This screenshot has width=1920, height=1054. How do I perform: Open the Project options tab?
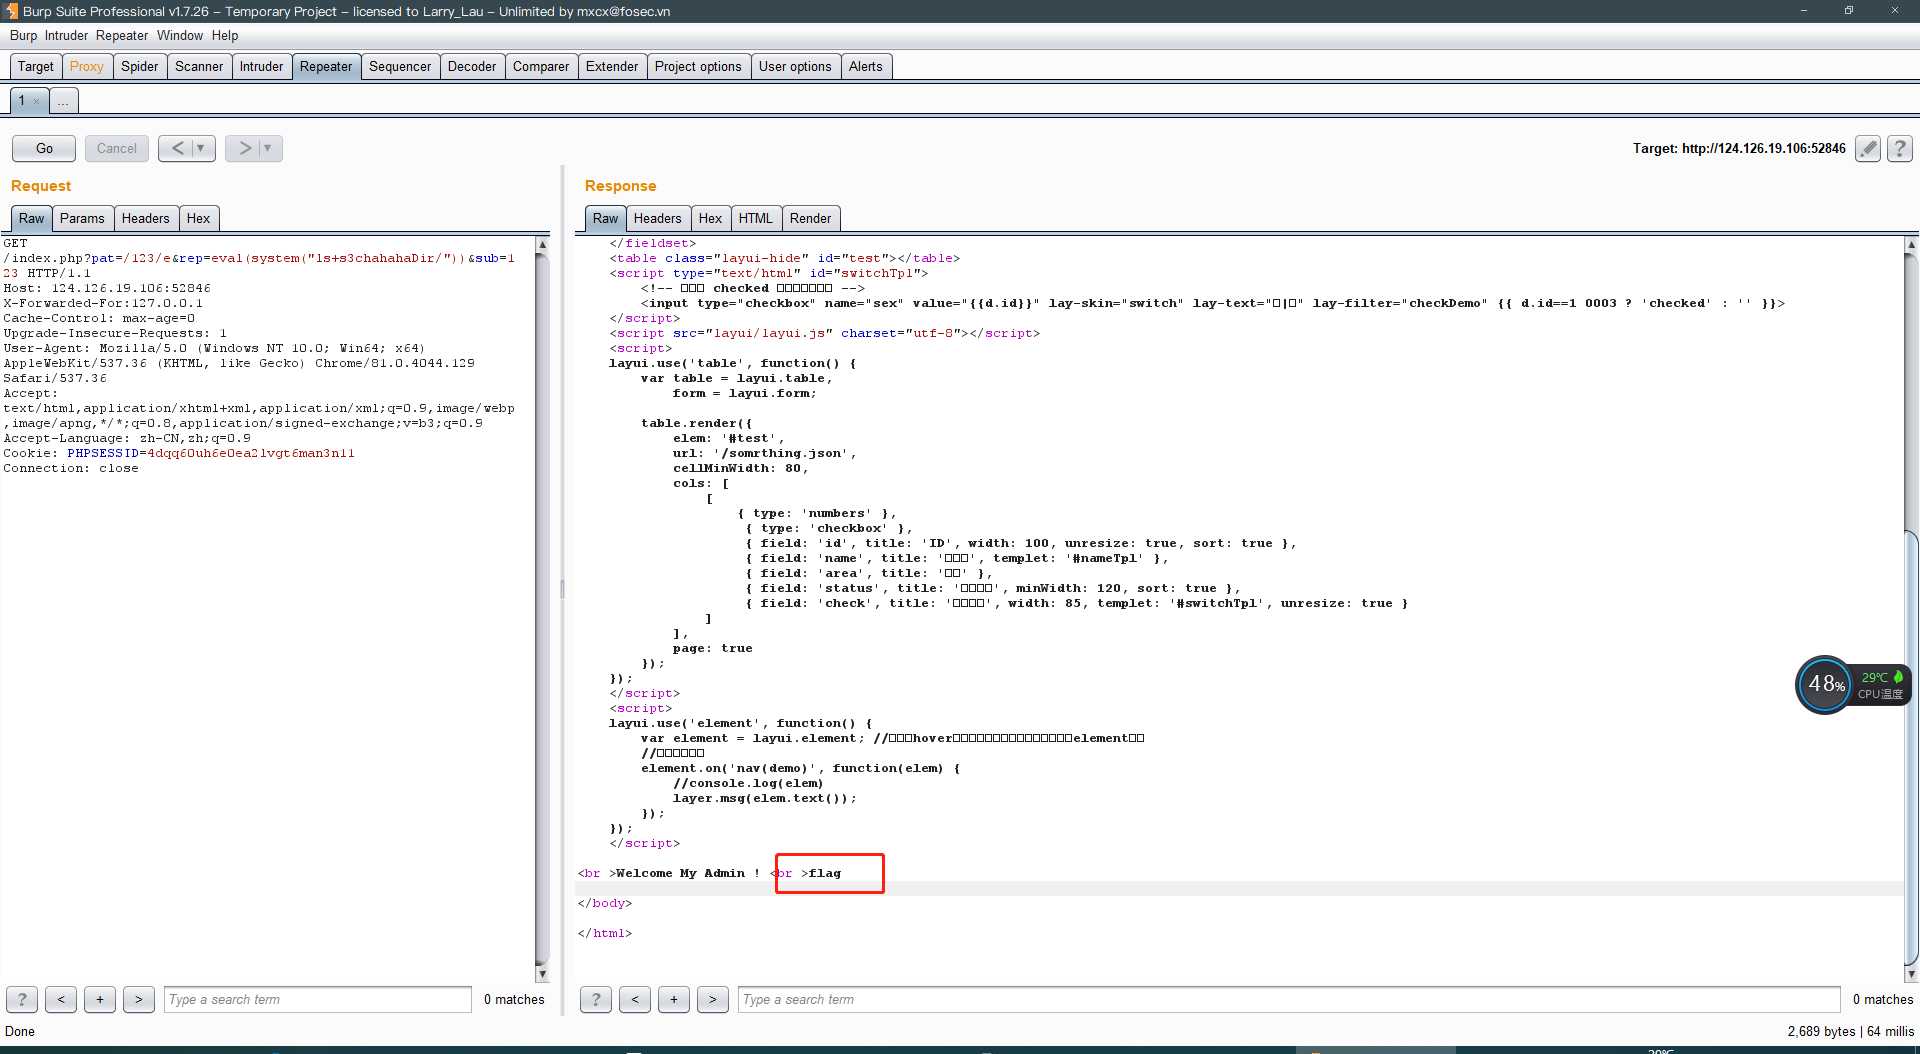698,66
